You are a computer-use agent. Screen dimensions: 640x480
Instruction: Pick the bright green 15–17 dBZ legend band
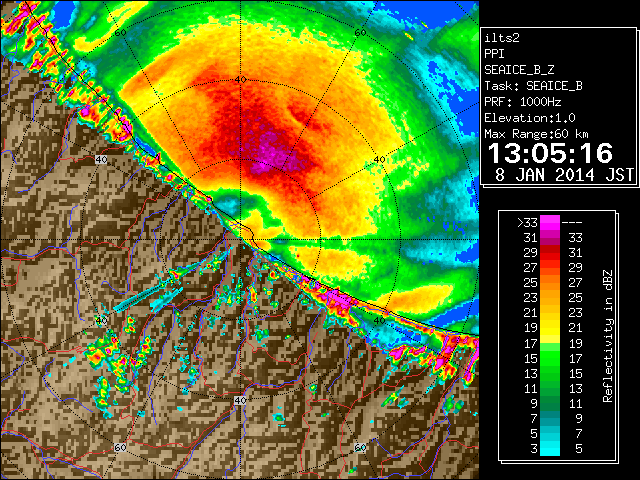point(550,358)
